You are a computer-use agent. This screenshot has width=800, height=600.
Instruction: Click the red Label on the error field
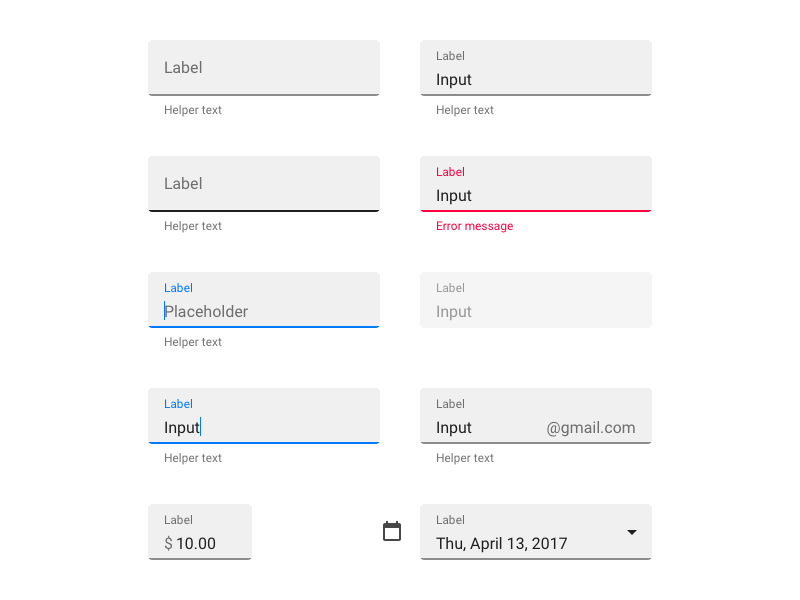click(x=450, y=172)
